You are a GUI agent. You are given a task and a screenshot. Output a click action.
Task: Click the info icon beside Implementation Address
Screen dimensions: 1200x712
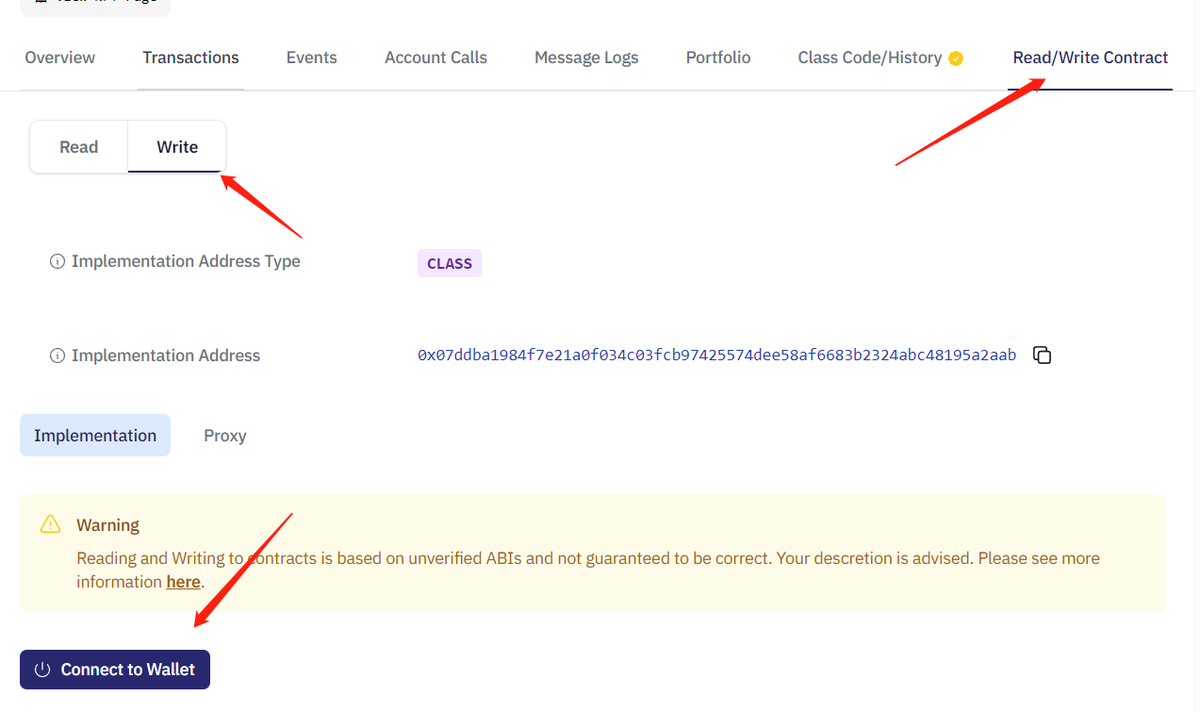(x=57, y=355)
